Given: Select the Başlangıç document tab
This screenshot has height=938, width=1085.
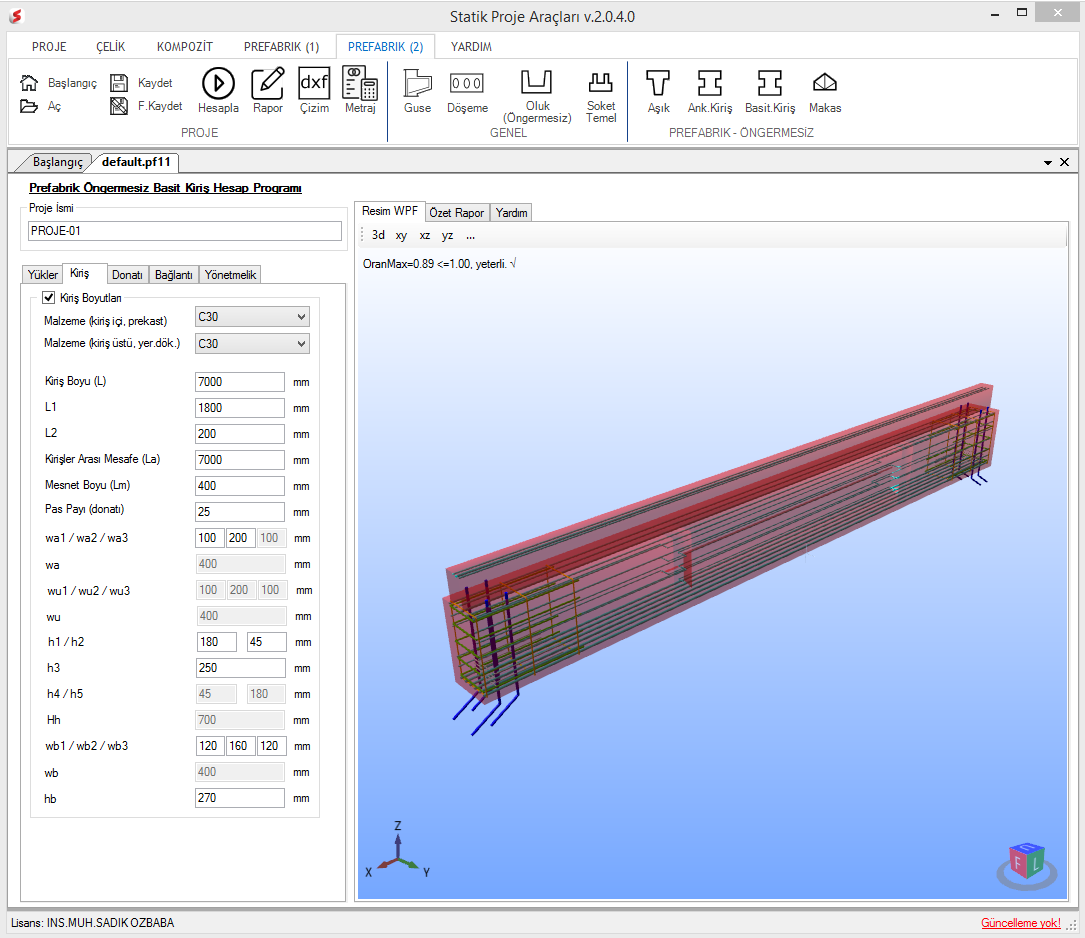Looking at the screenshot, I should pos(57,162).
